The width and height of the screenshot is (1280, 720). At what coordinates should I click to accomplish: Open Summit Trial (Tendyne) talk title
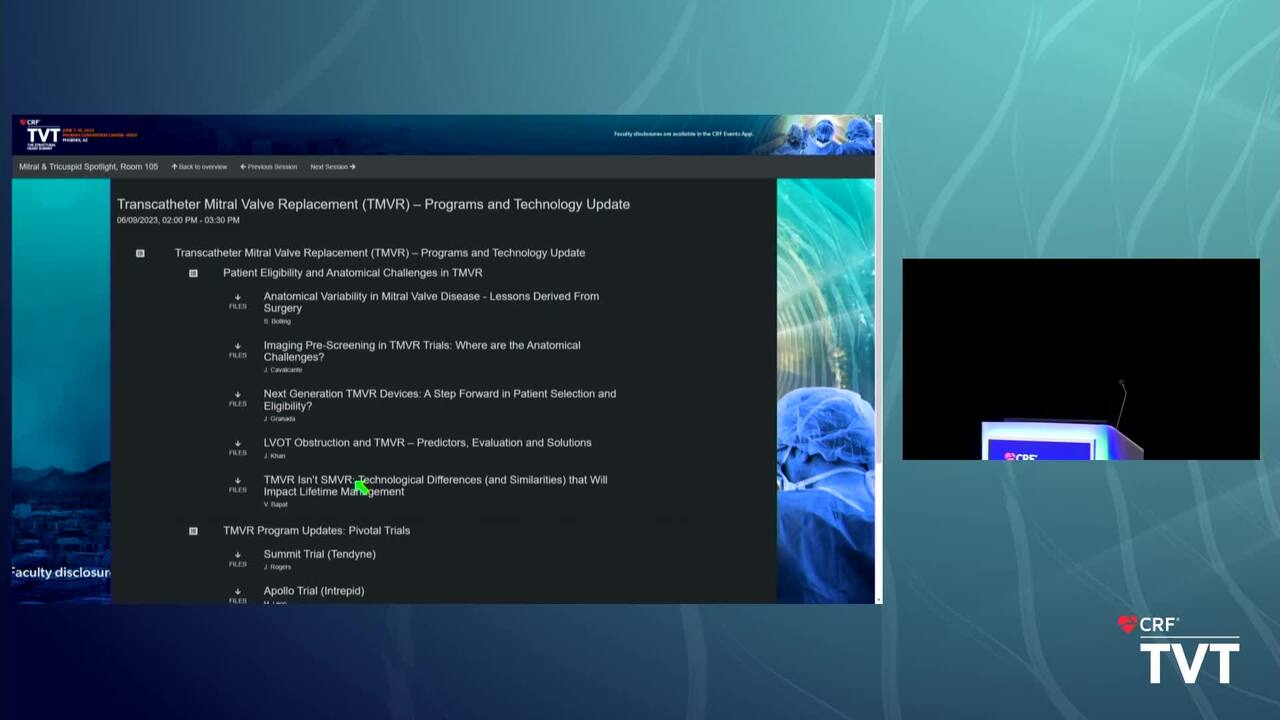tap(320, 554)
